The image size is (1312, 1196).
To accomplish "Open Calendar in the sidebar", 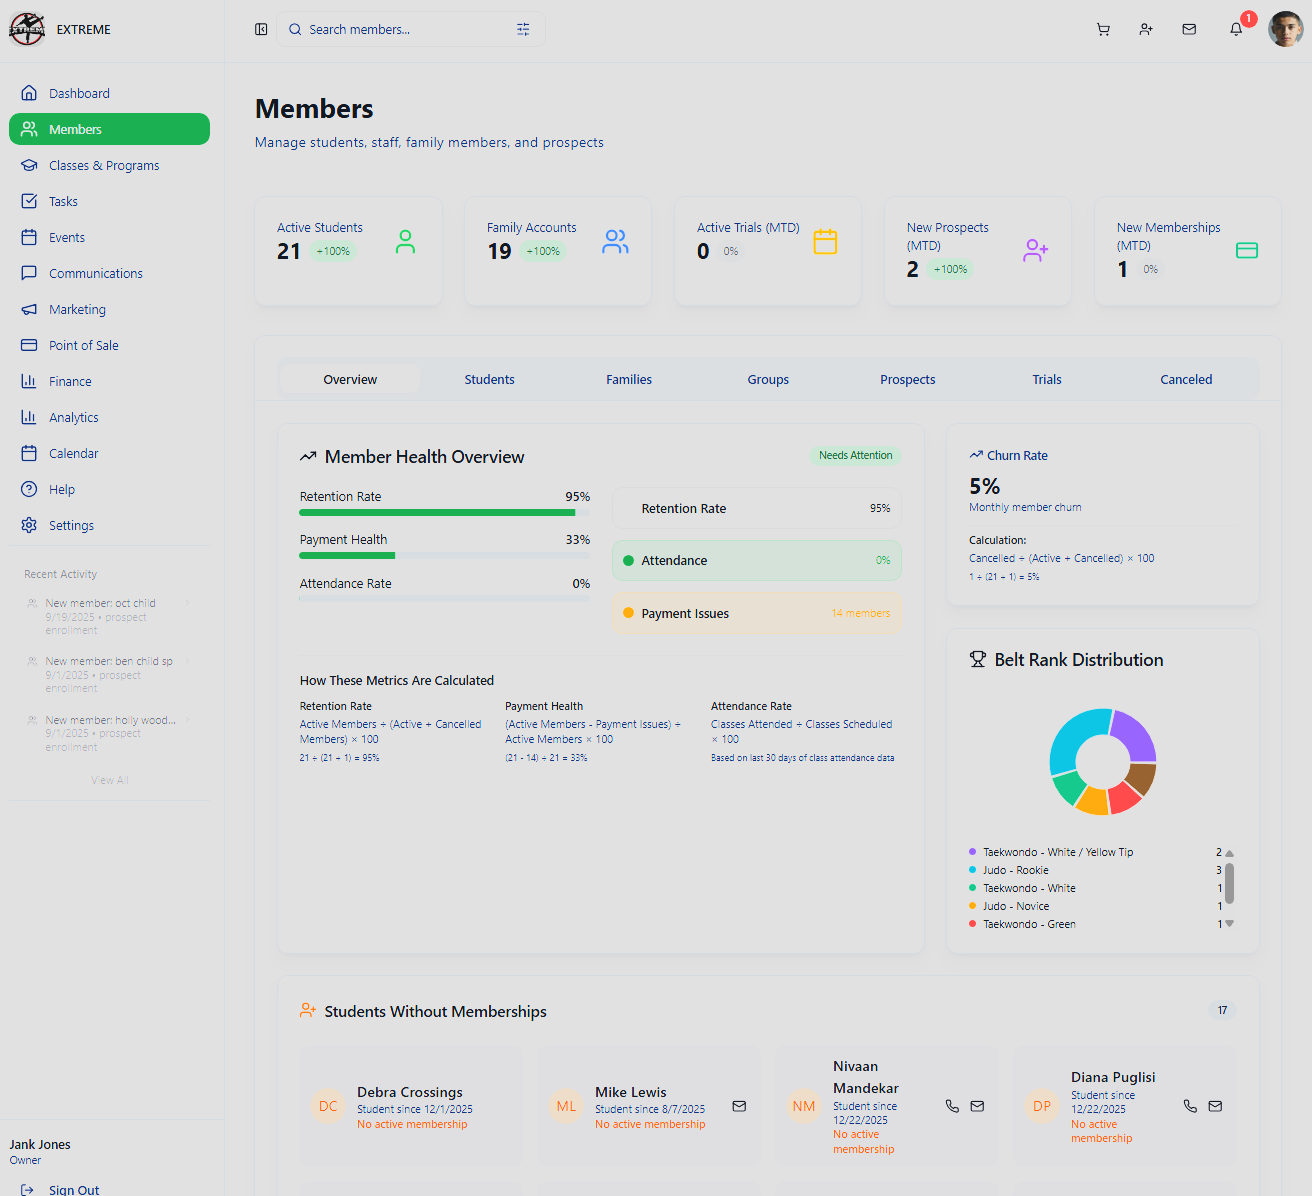I will coord(109,453).
